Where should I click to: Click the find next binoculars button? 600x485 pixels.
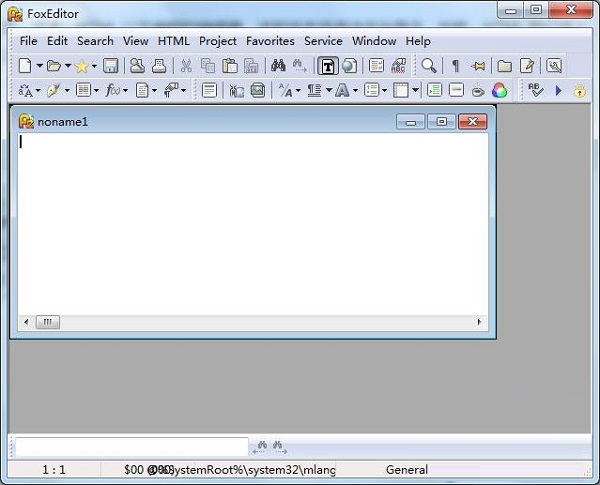point(279,447)
